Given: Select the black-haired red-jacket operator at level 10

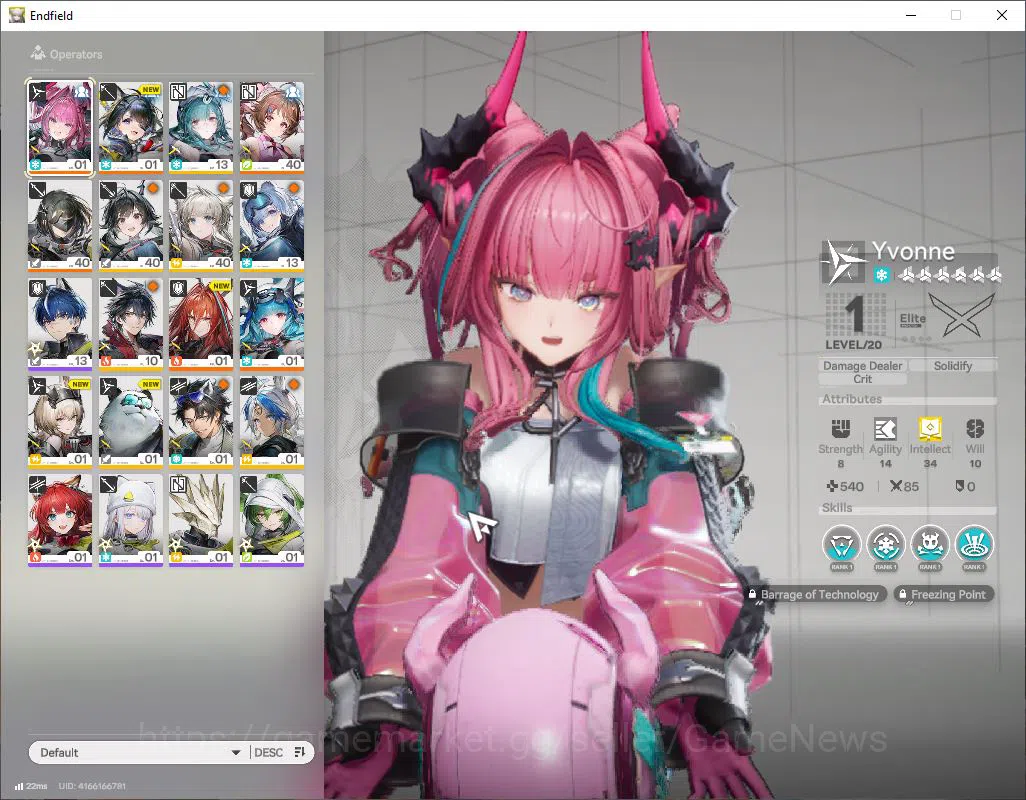Looking at the screenshot, I should tap(131, 324).
